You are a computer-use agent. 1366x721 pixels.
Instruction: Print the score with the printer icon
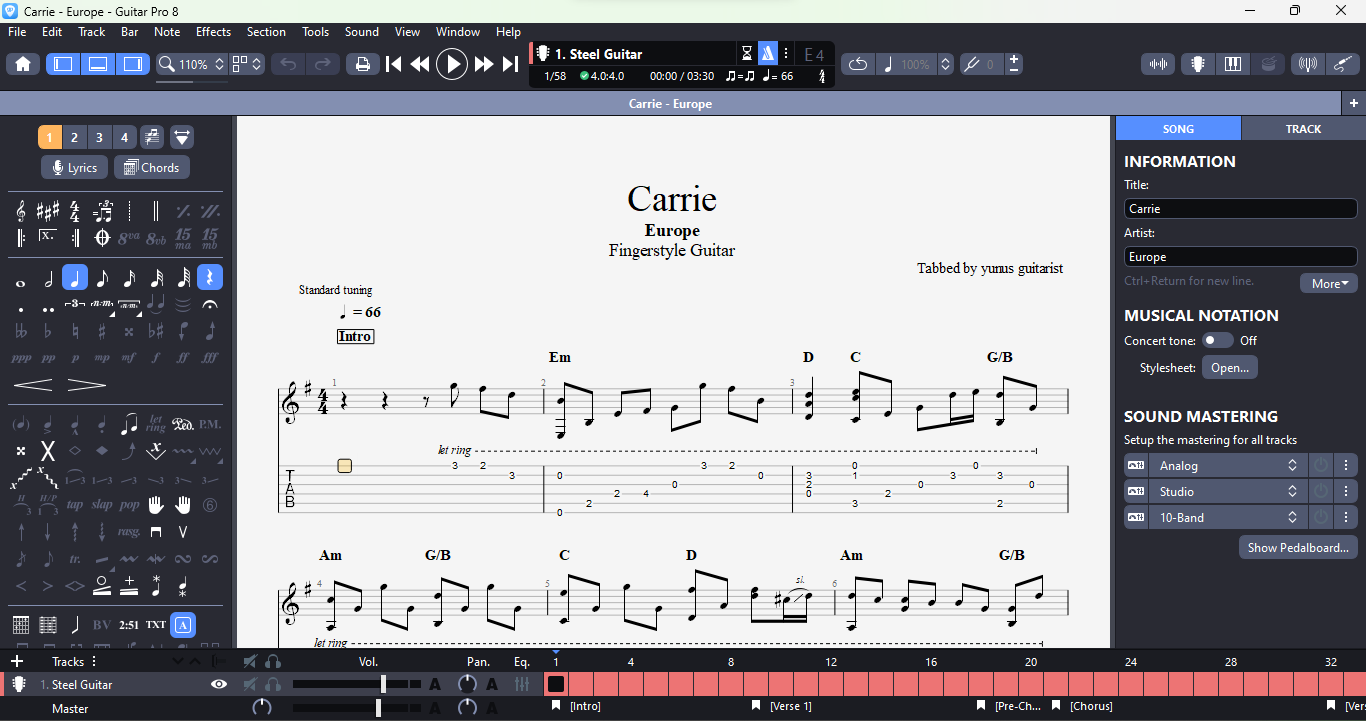pyautogui.click(x=363, y=64)
